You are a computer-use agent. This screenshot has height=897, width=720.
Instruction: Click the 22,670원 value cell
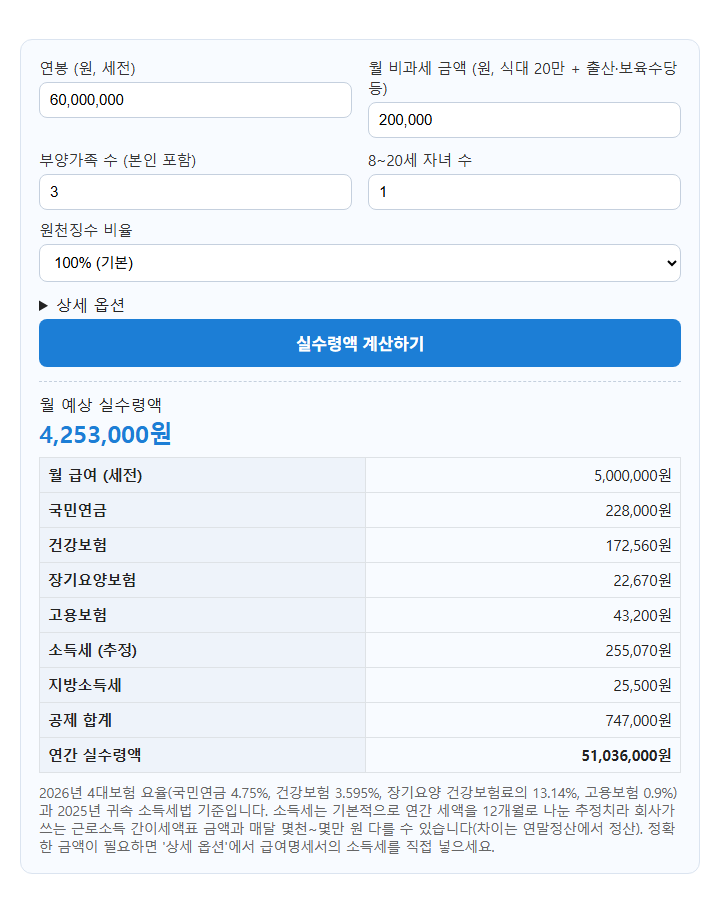point(523,580)
